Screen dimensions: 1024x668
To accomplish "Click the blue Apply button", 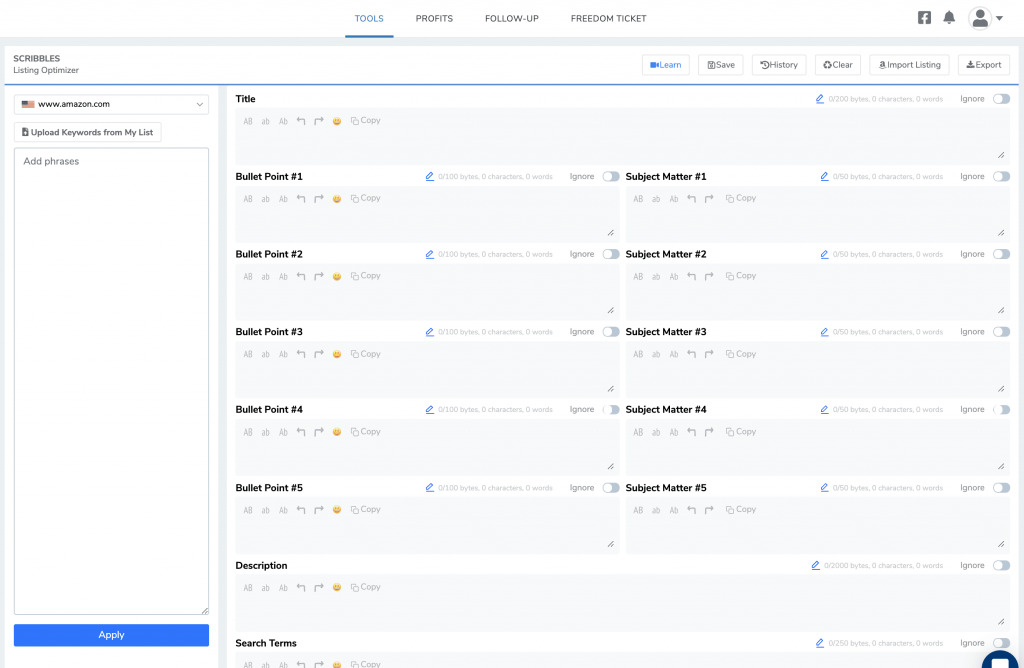I will (112, 635).
